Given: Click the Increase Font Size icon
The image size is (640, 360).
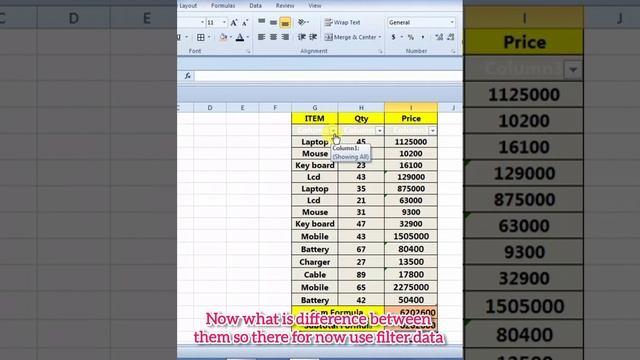Looking at the screenshot, I should pyautogui.click(x=234, y=22).
